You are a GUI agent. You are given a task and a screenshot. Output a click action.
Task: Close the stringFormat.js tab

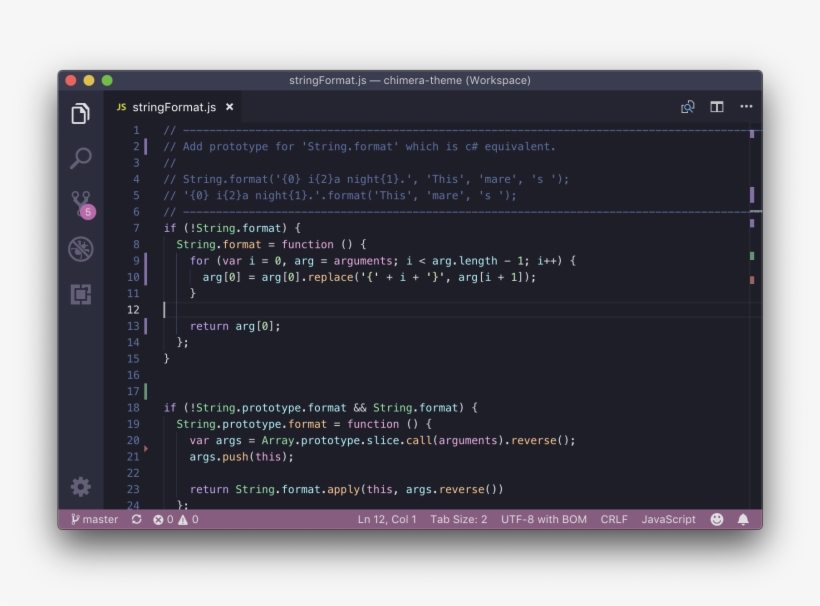tap(229, 107)
